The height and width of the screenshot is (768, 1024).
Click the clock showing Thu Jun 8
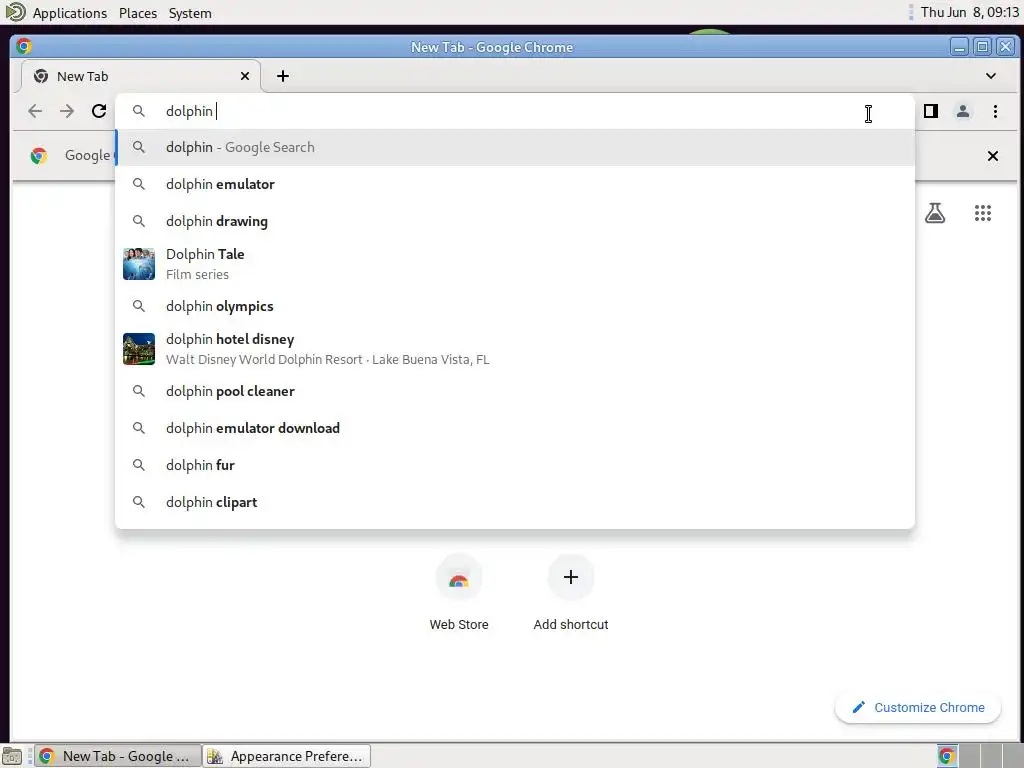click(969, 12)
